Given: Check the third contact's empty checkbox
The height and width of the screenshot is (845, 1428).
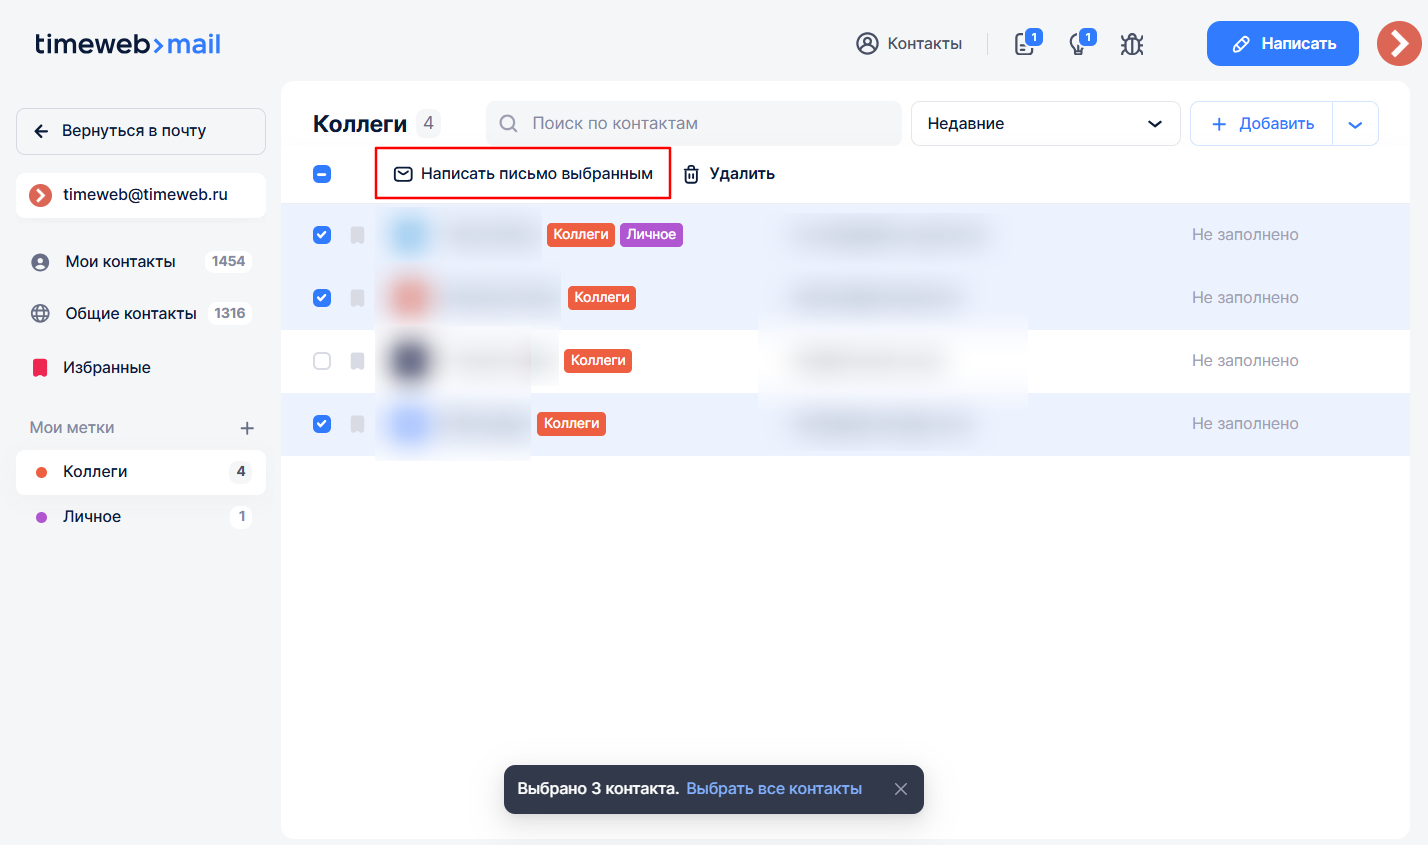Looking at the screenshot, I should [x=322, y=361].
